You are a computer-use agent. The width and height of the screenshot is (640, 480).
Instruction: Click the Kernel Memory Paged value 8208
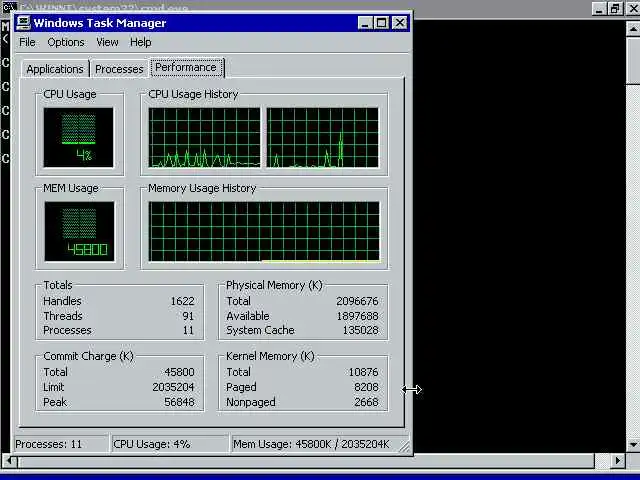click(366, 387)
